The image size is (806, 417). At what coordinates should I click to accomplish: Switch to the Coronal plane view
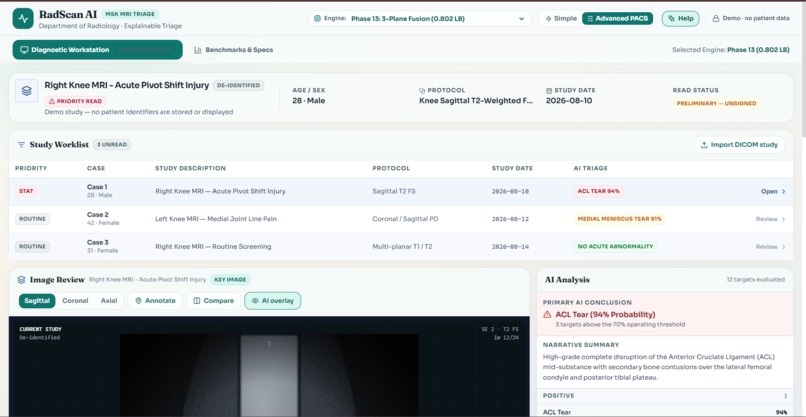pyautogui.click(x=75, y=301)
